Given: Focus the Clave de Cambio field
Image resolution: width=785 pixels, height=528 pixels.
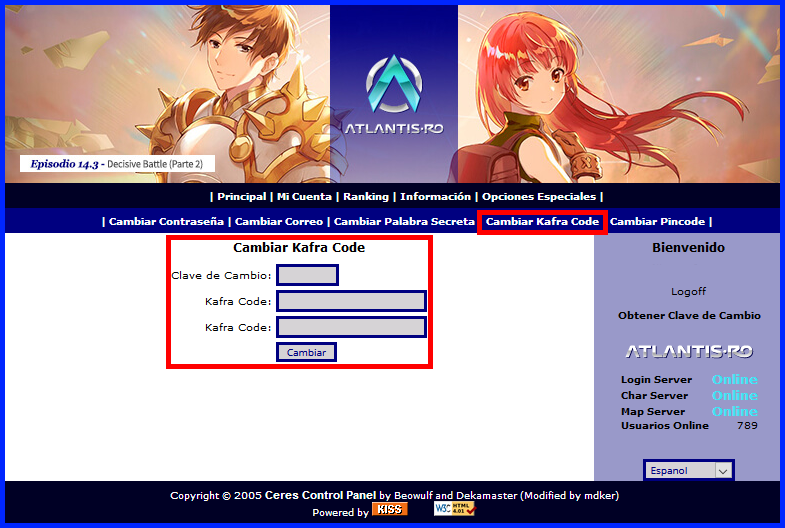Looking at the screenshot, I should click(x=307, y=275).
